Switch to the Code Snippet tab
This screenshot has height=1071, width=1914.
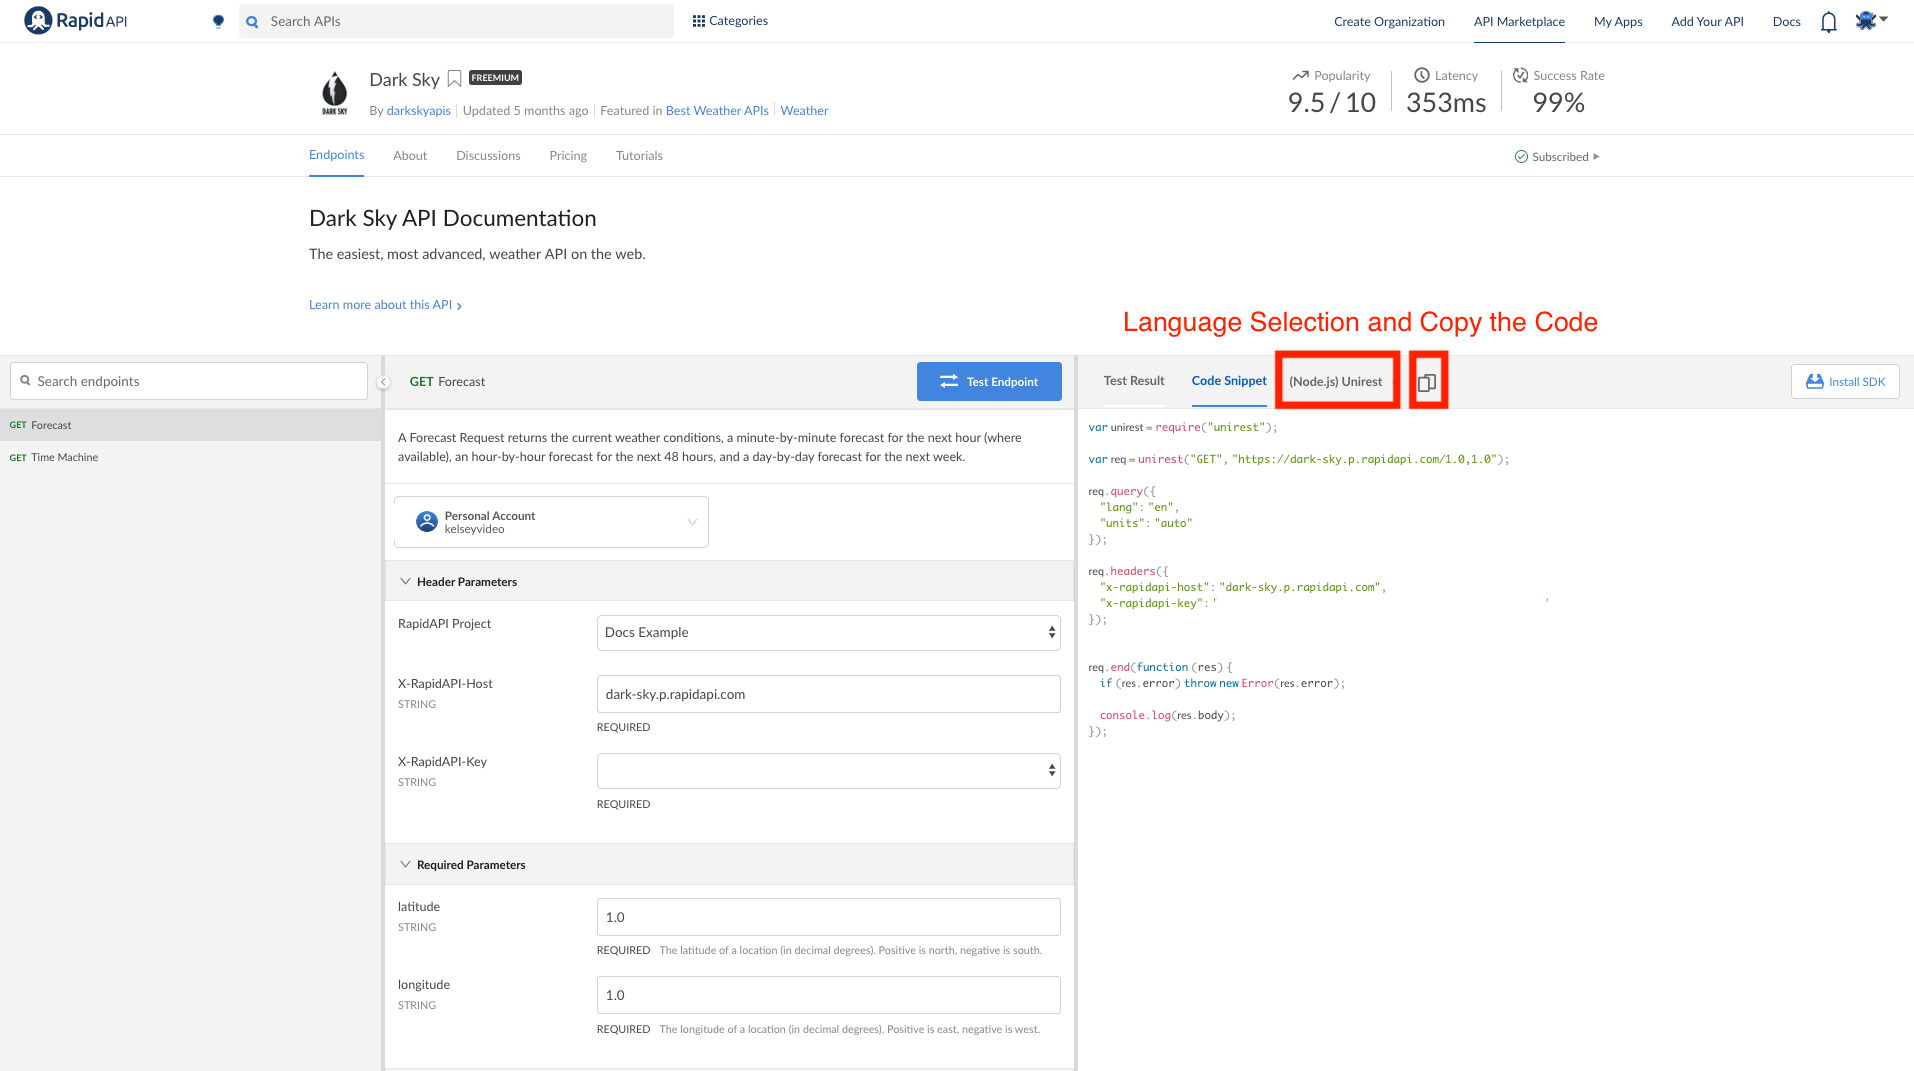1229,381
